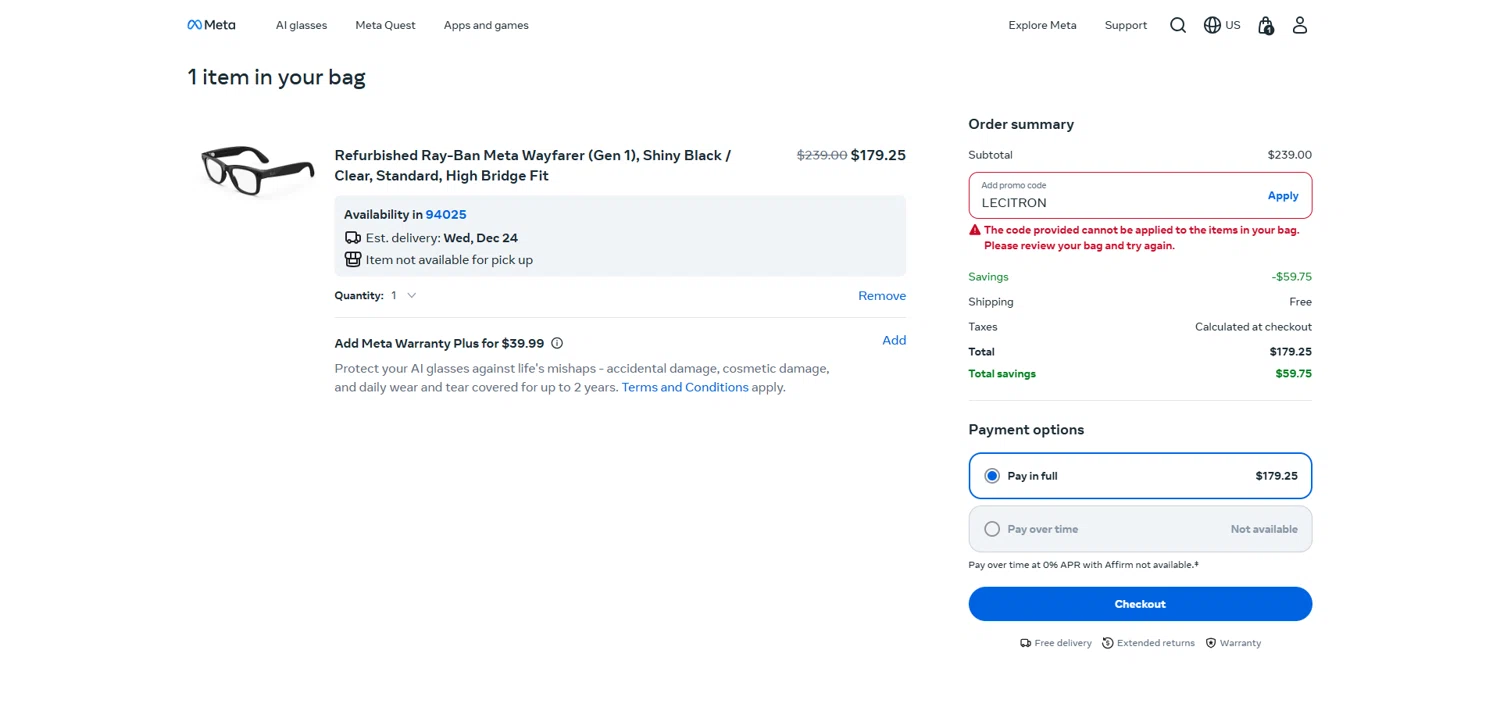Click the '1 item in your bag' heading
Image resolution: width=1500 pixels, height=718 pixels.
tap(277, 77)
